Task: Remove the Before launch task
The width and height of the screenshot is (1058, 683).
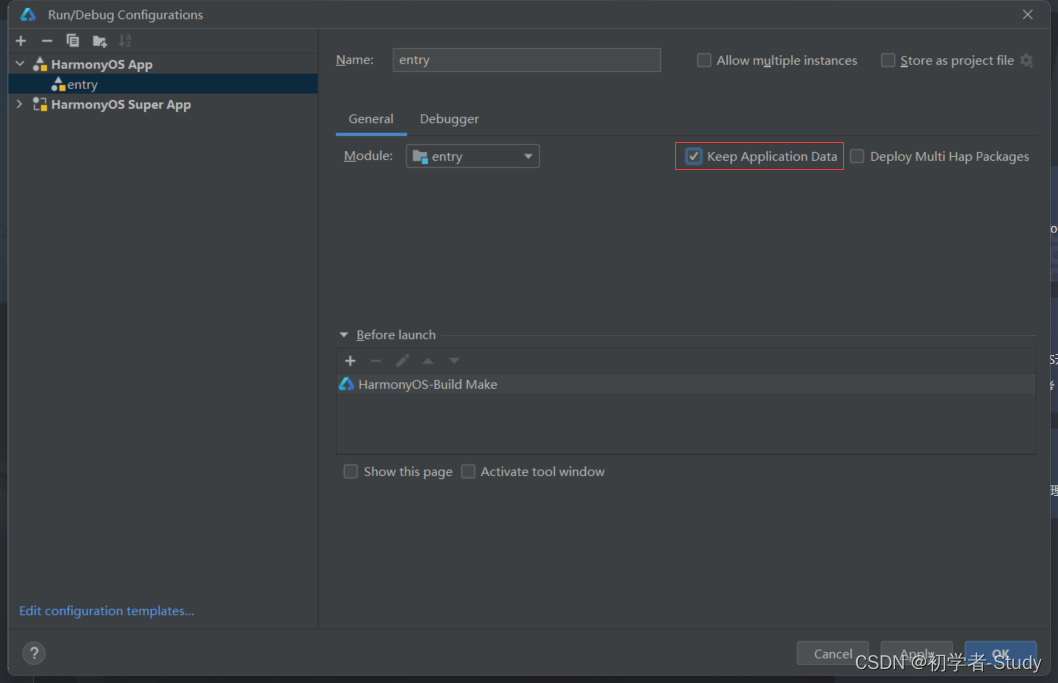Action: (376, 361)
